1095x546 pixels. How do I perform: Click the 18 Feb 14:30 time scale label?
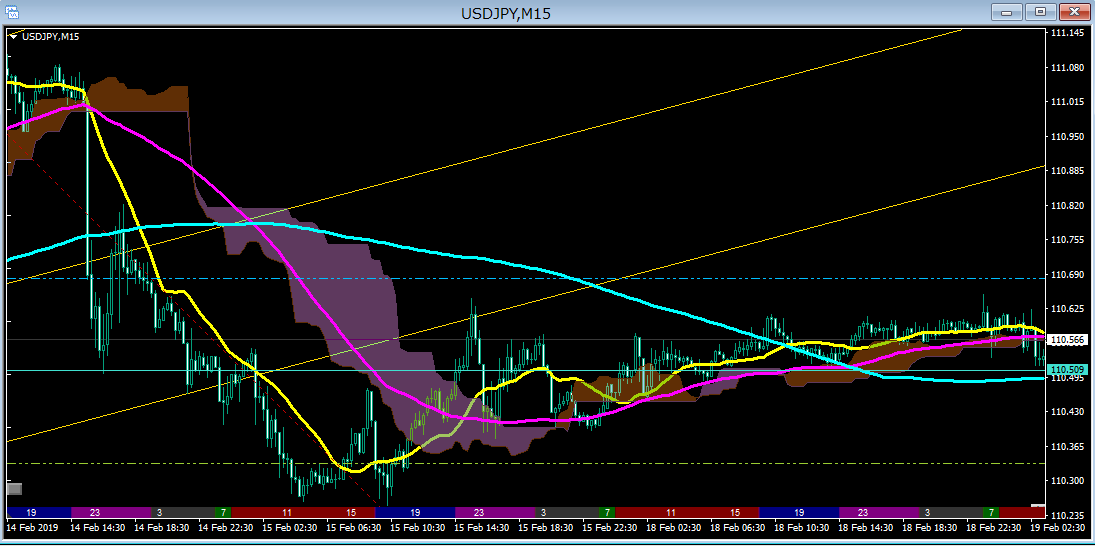tap(865, 528)
